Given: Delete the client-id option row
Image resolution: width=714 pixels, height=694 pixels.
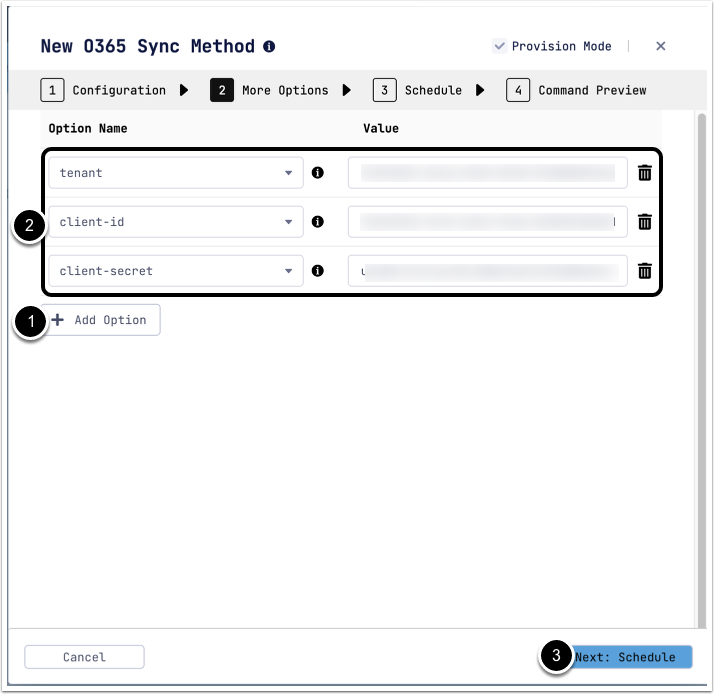Looking at the screenshot, I should pyautogui.click(x=644, y=222).
